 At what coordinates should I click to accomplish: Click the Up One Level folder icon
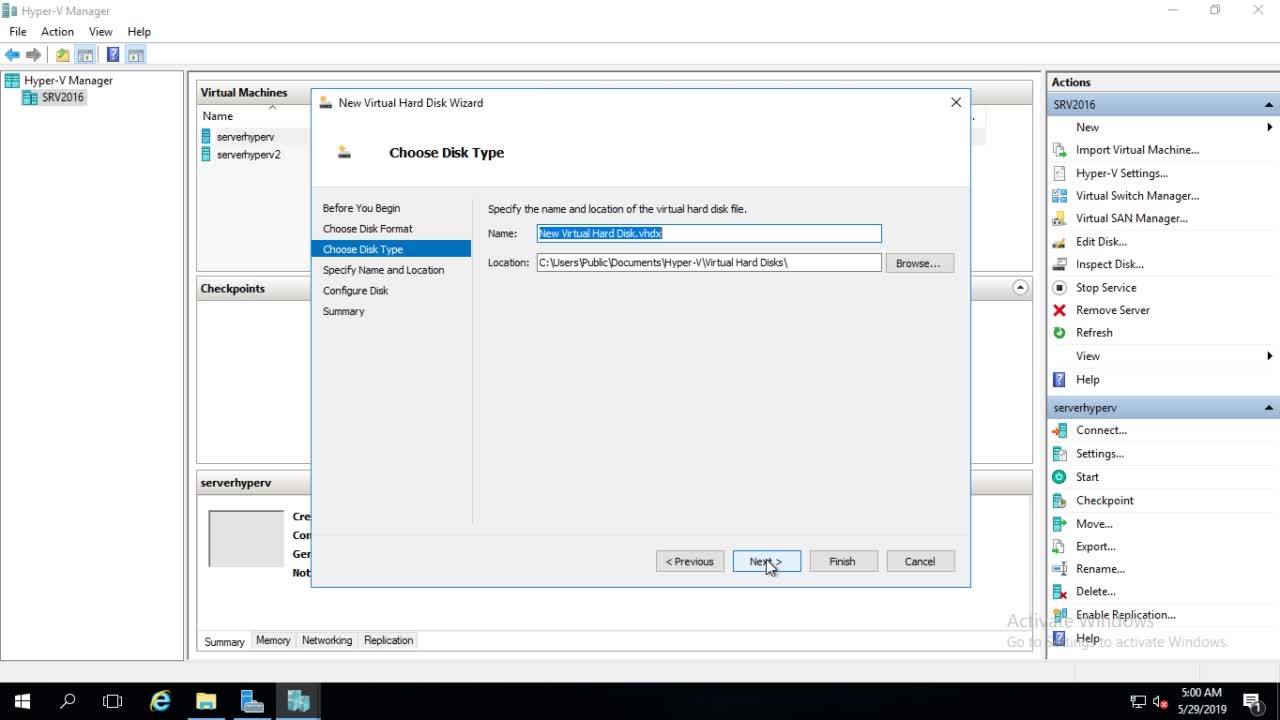click(63, 55)
